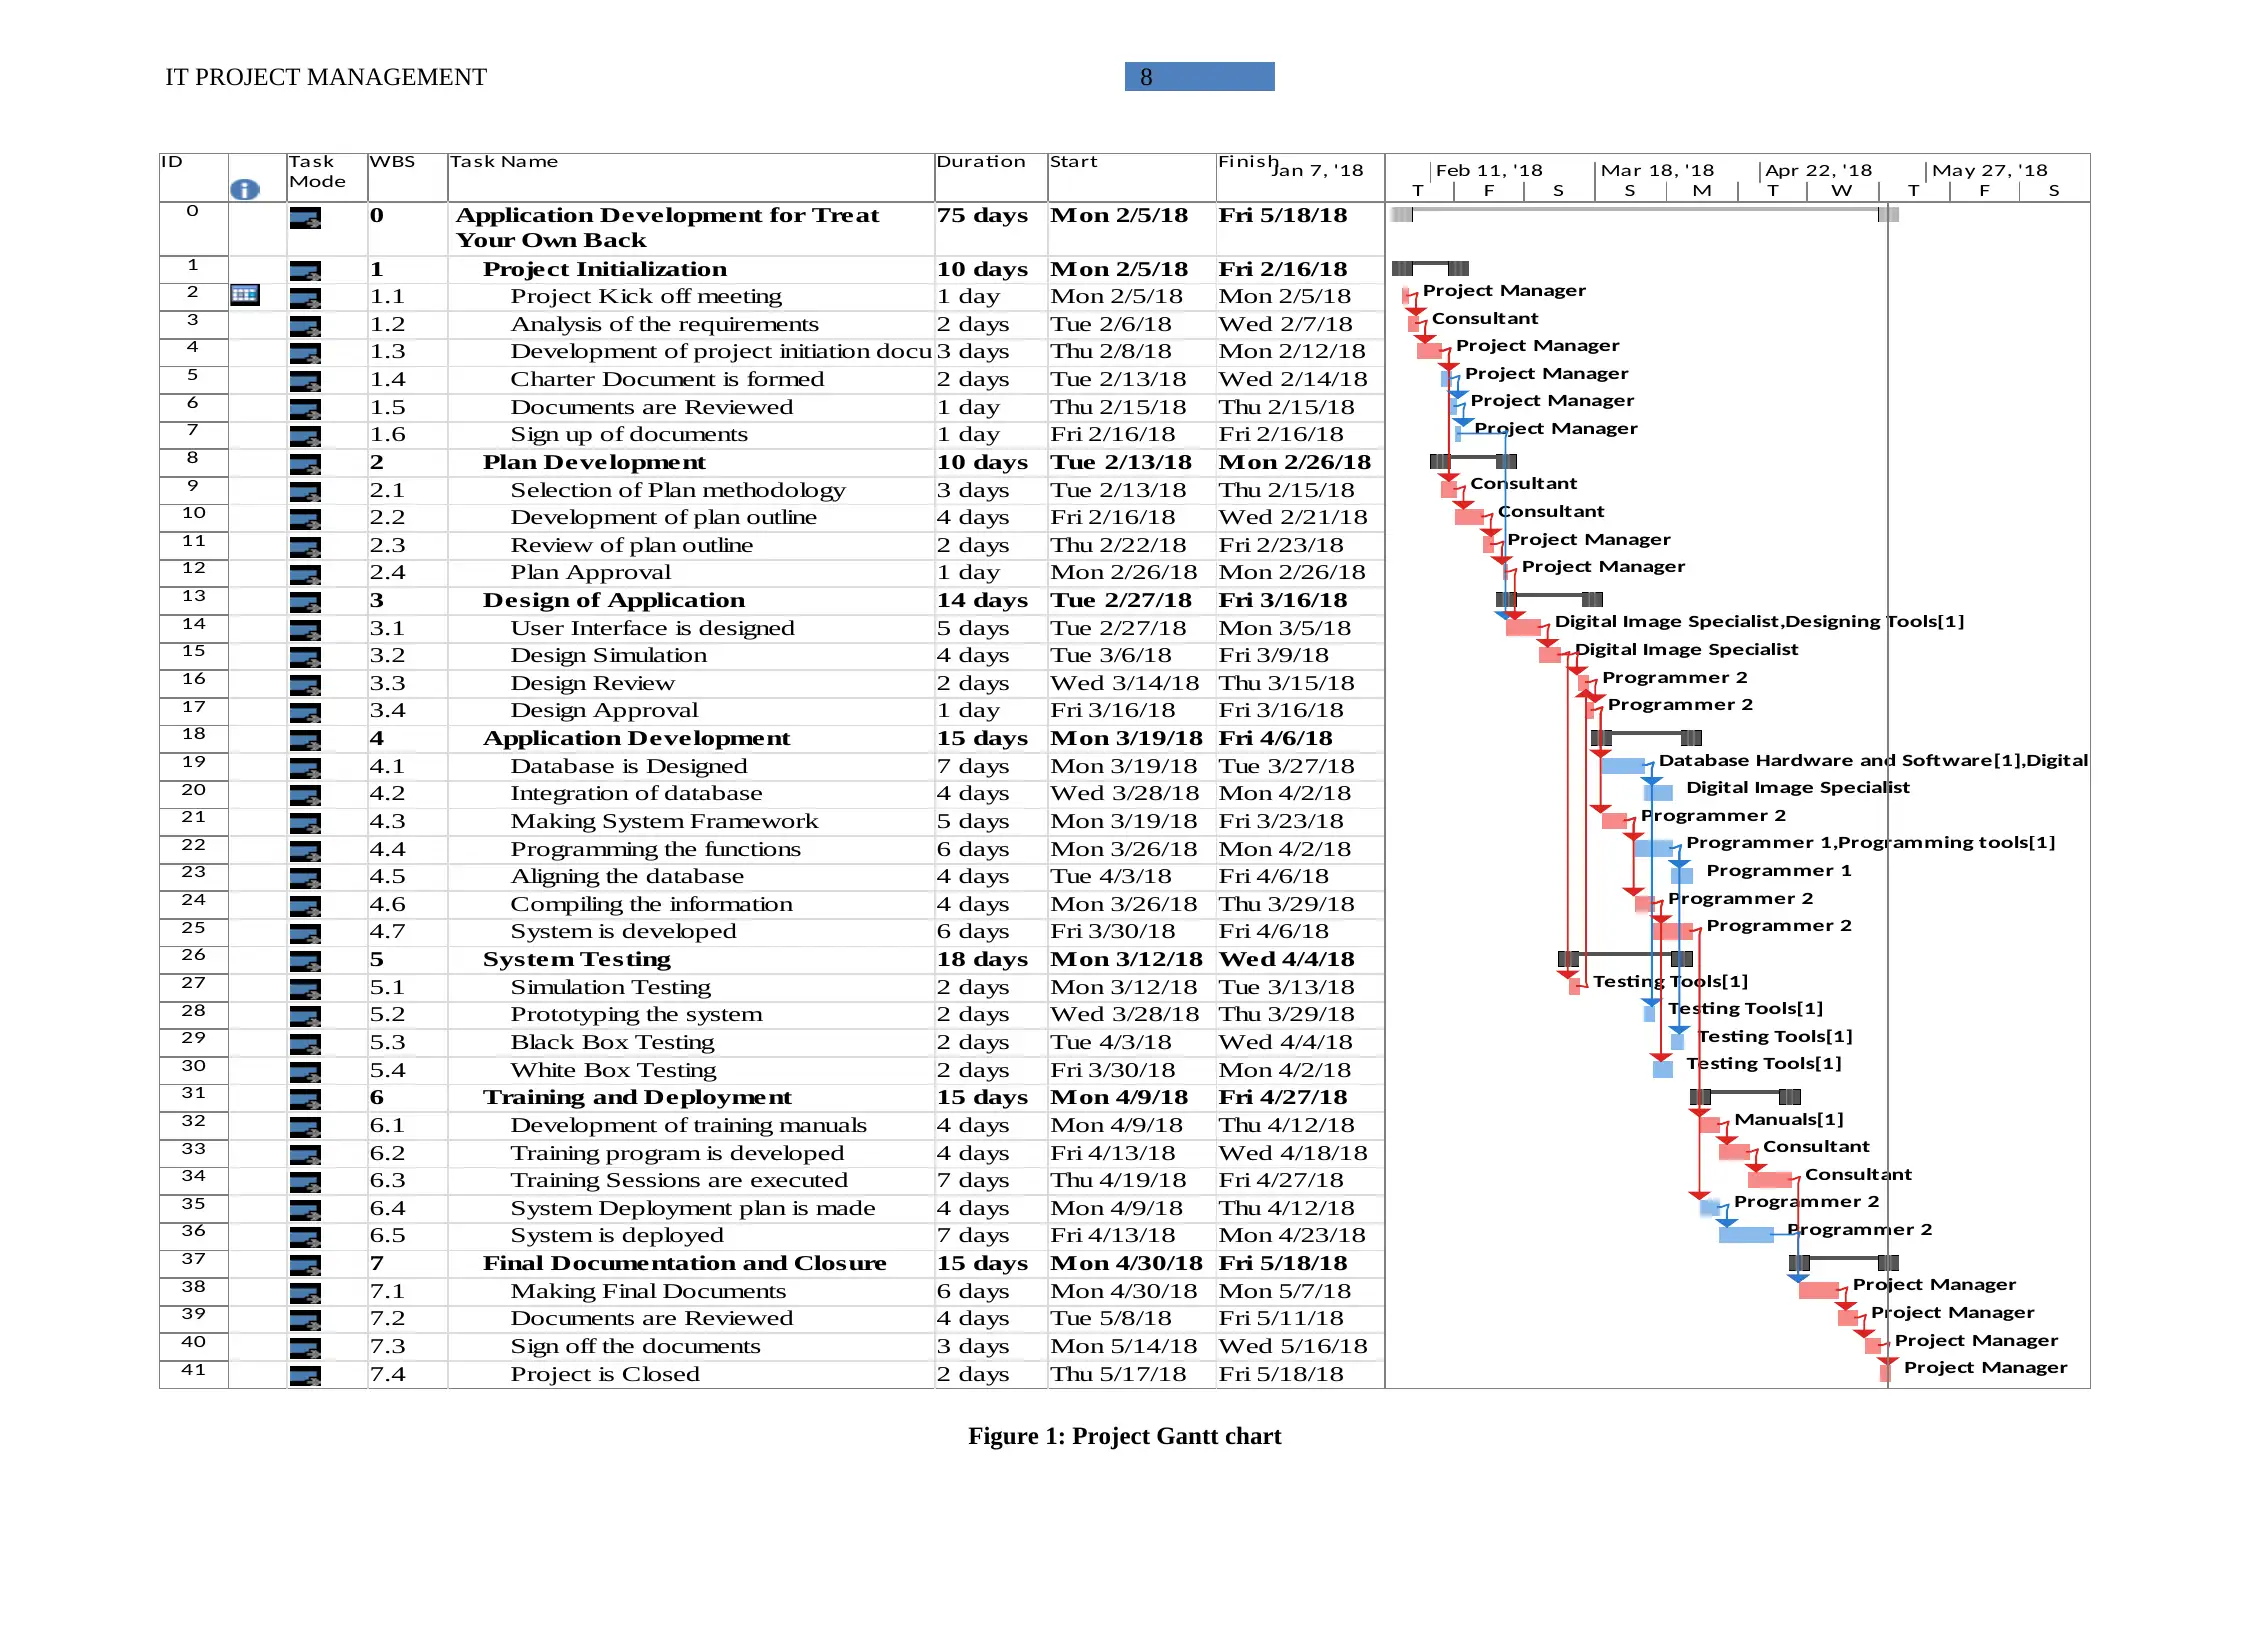Click the '18 days' duration for System Testing
The height and width of the screenshot is (1650, 2250).
pyautogui.click(x=982, y=959)
